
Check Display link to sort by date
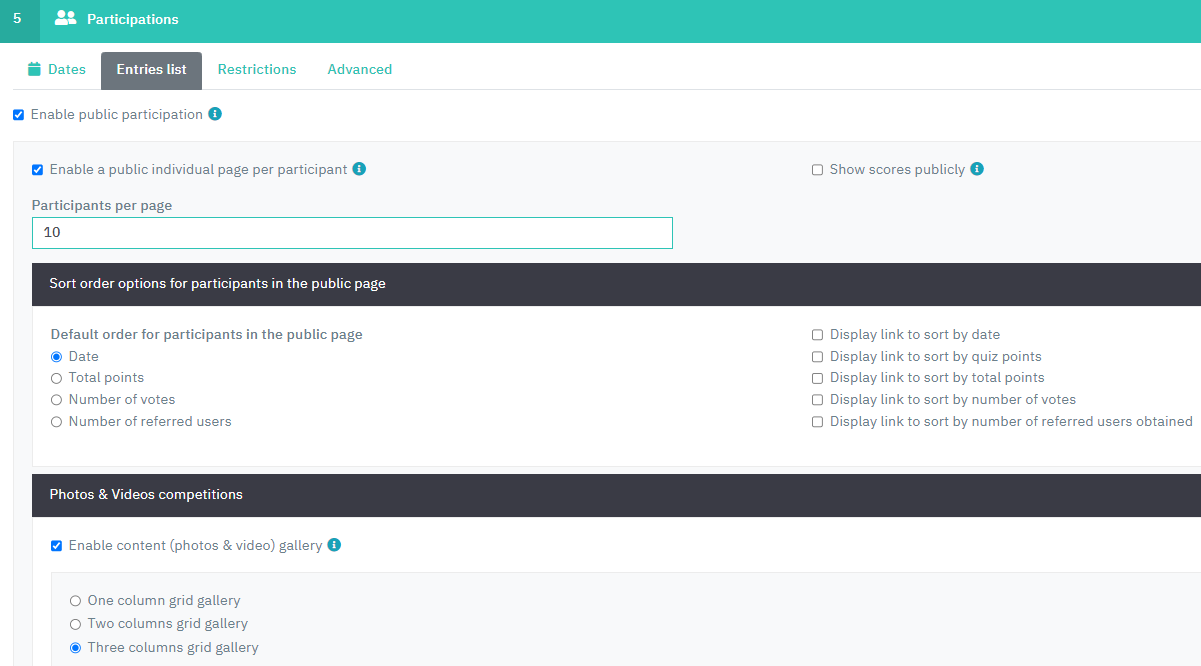(818, 335)
